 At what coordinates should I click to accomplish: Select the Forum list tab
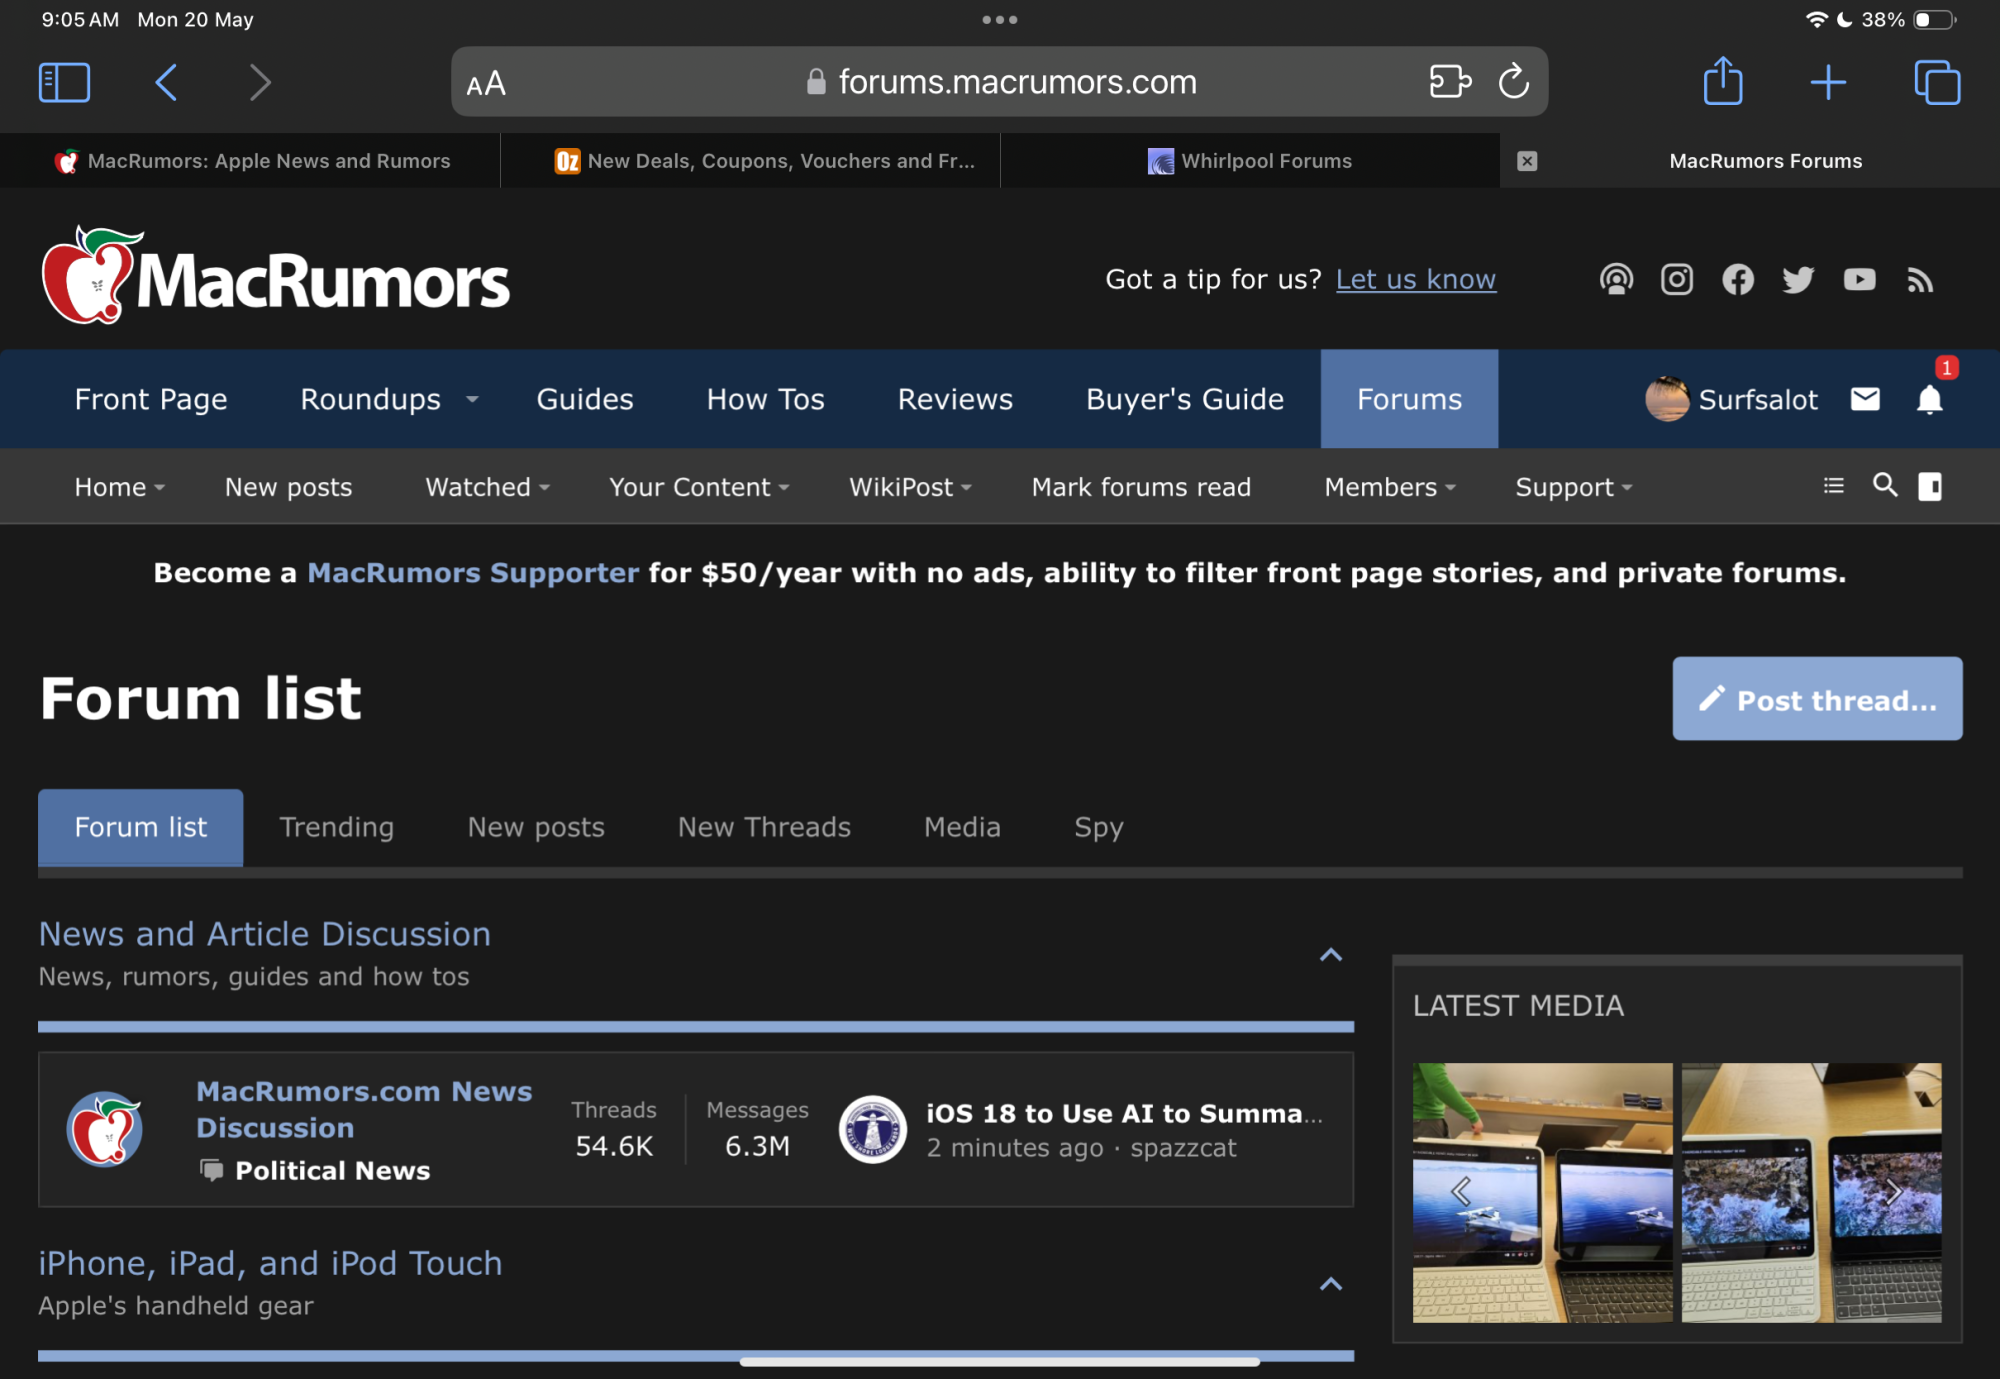[x=141, y=827]
